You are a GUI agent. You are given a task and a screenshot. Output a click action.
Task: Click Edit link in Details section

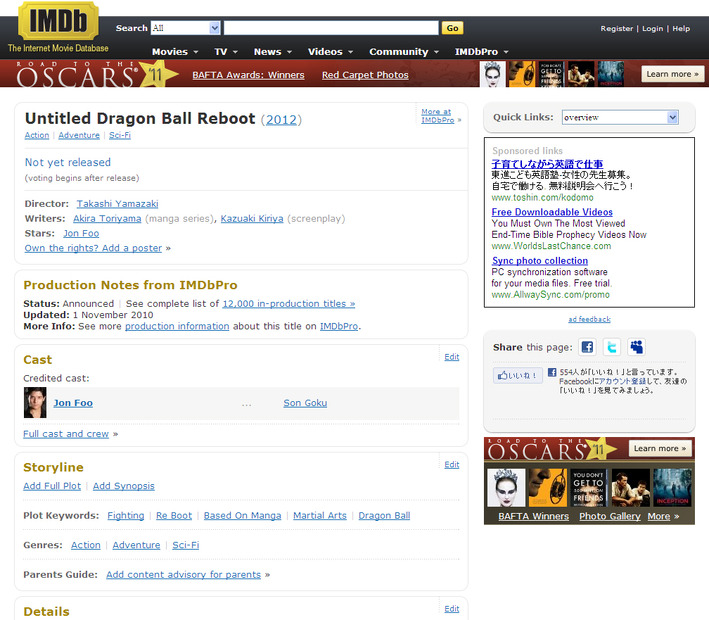point(451,609)
